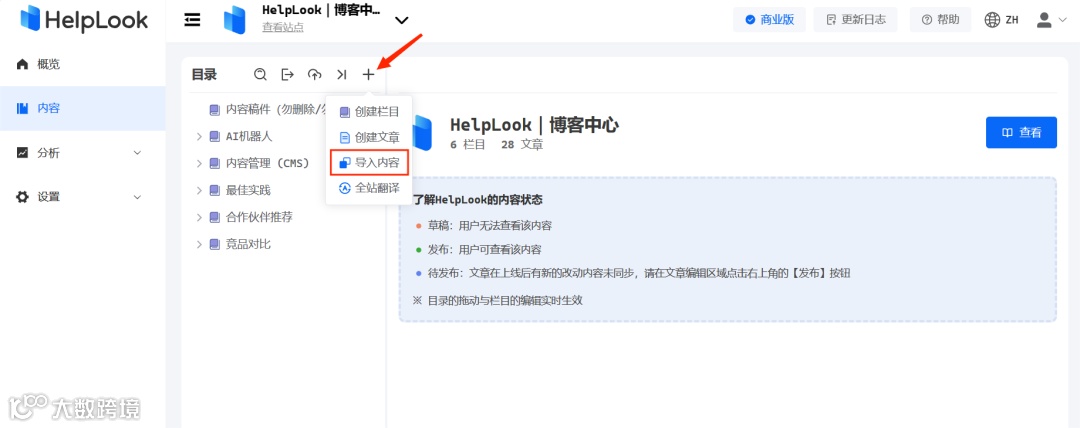Screen dimensions: 1080x428
Task: Expand the 最佳实践 tree node
Action: coord(199,190)
